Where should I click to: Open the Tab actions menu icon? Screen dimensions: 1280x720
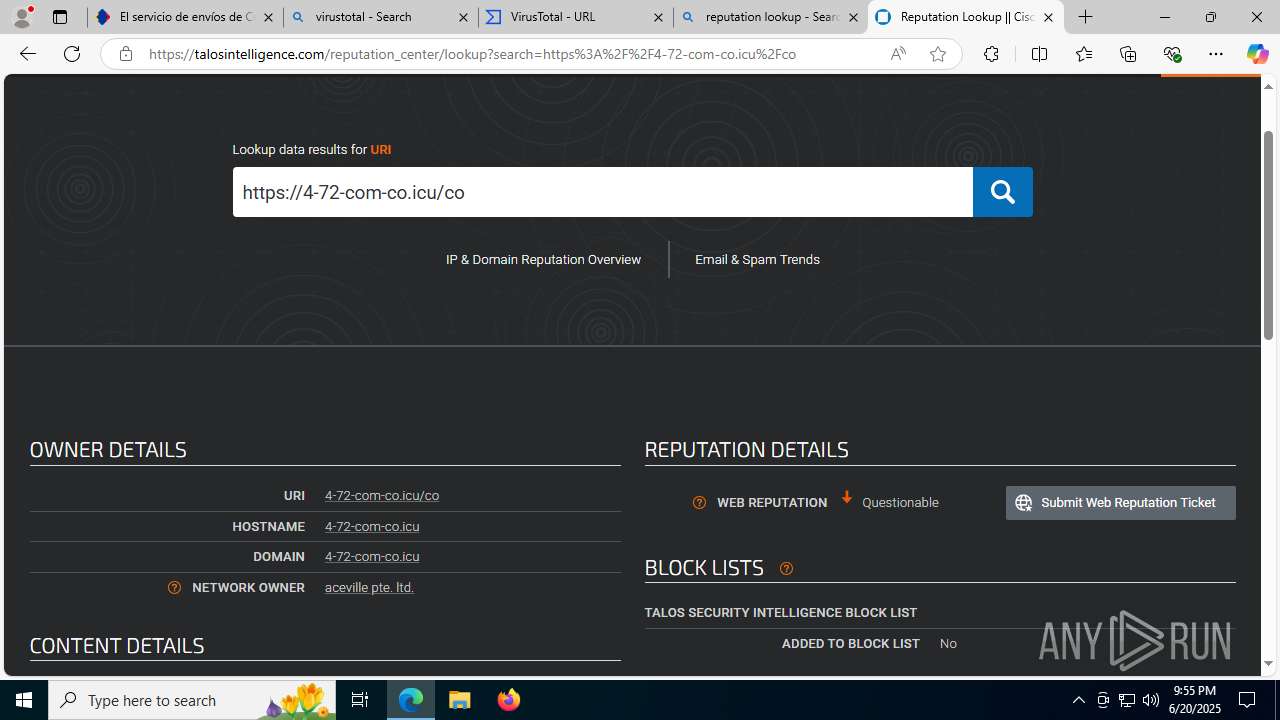tap(59, 17)
